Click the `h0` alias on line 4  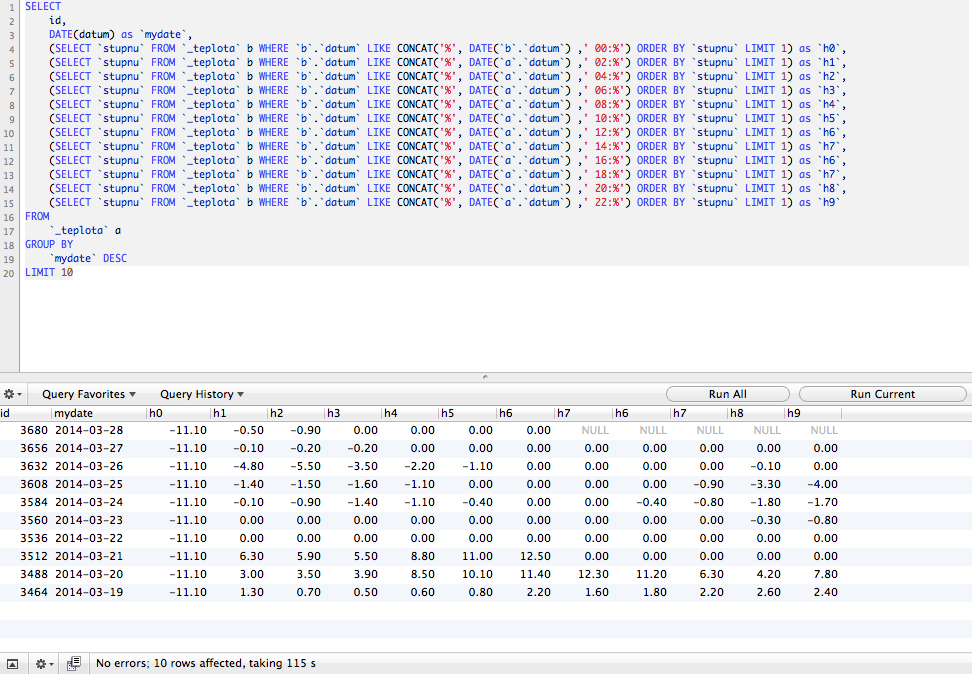[x=829, y=48]
